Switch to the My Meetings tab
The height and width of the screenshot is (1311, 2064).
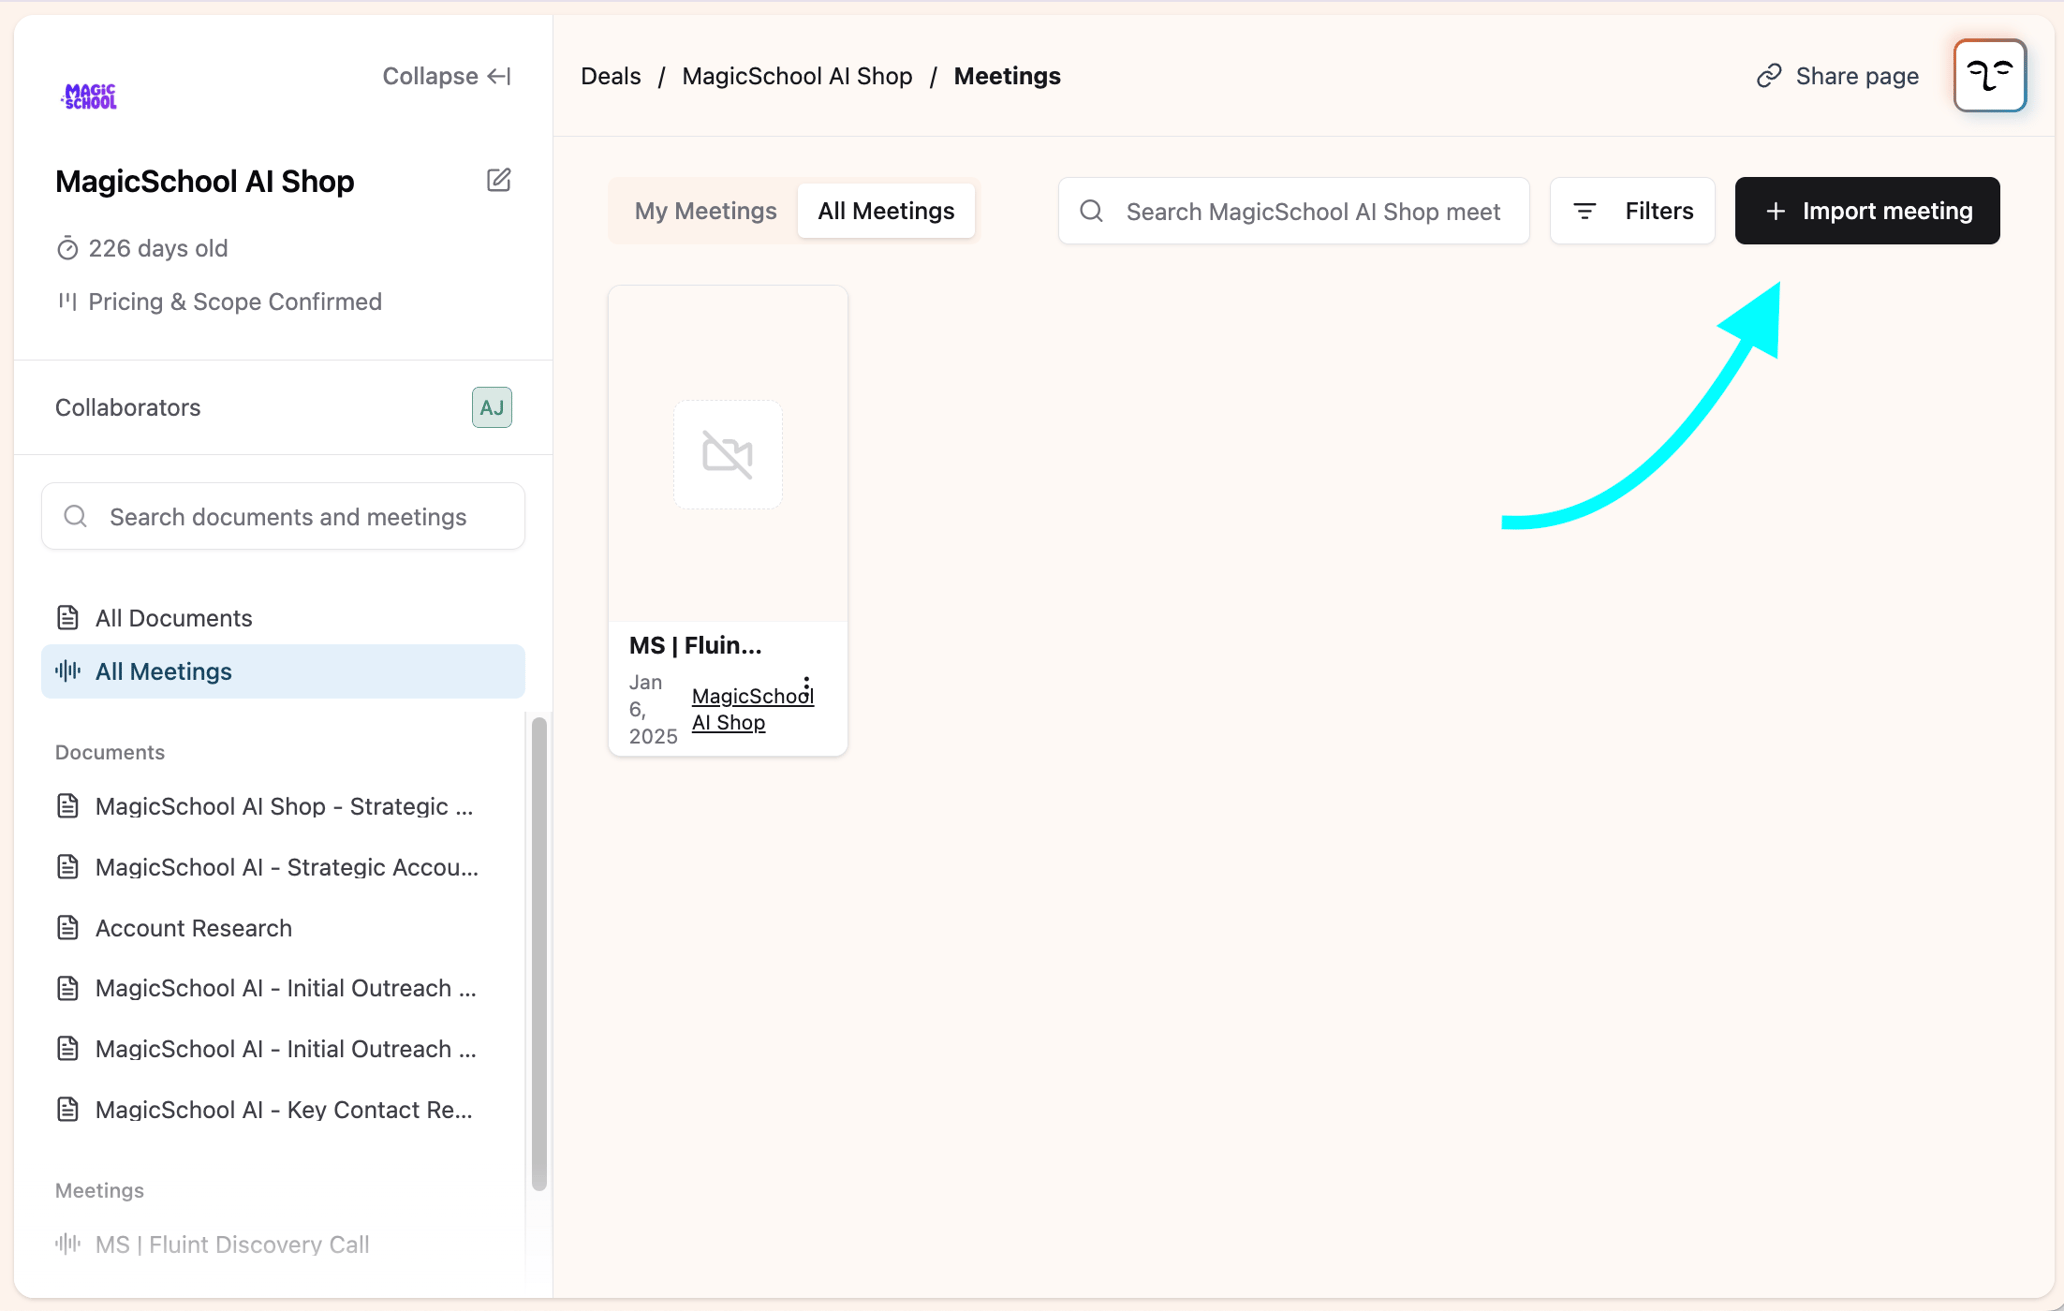pyautogui.click(x=705, y=210)
